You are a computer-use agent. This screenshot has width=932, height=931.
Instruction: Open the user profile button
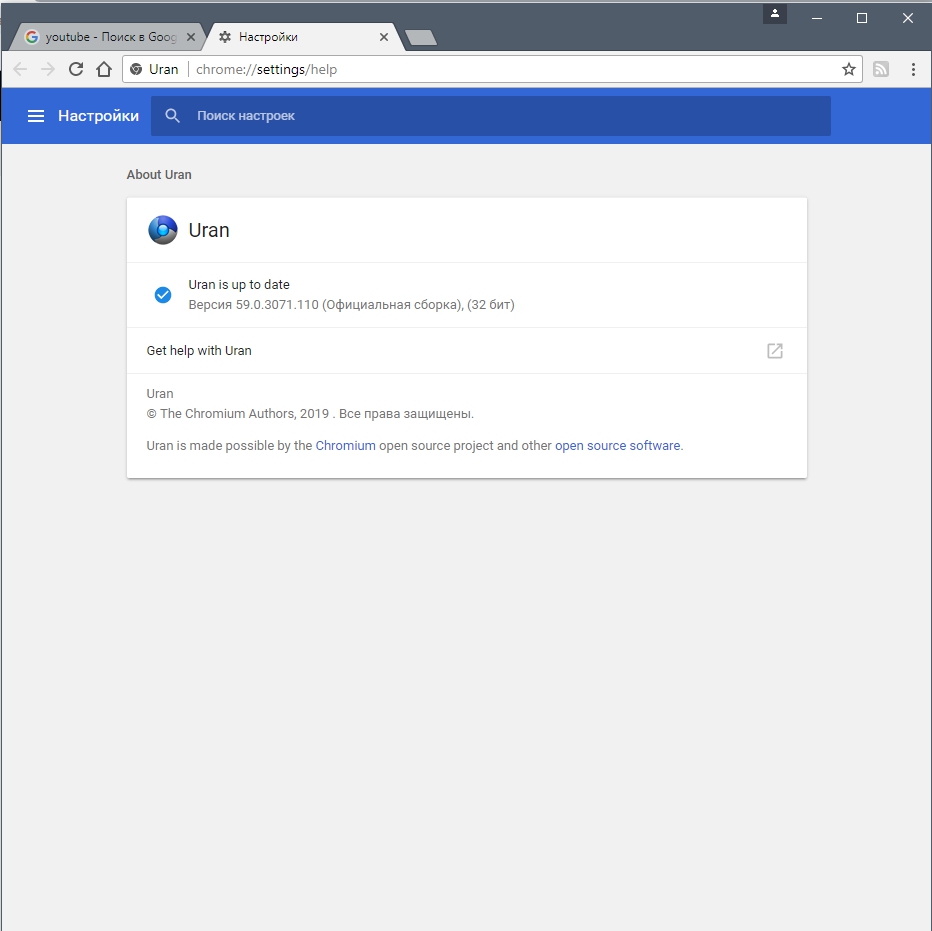(774, 14)
